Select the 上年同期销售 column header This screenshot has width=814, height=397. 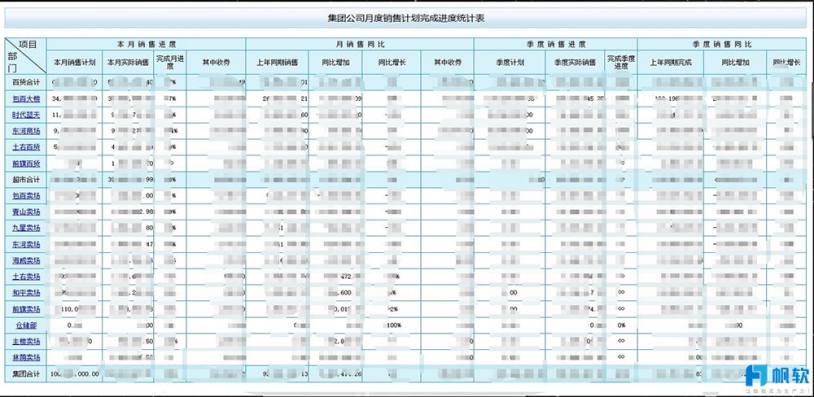(x=277, y=62)
